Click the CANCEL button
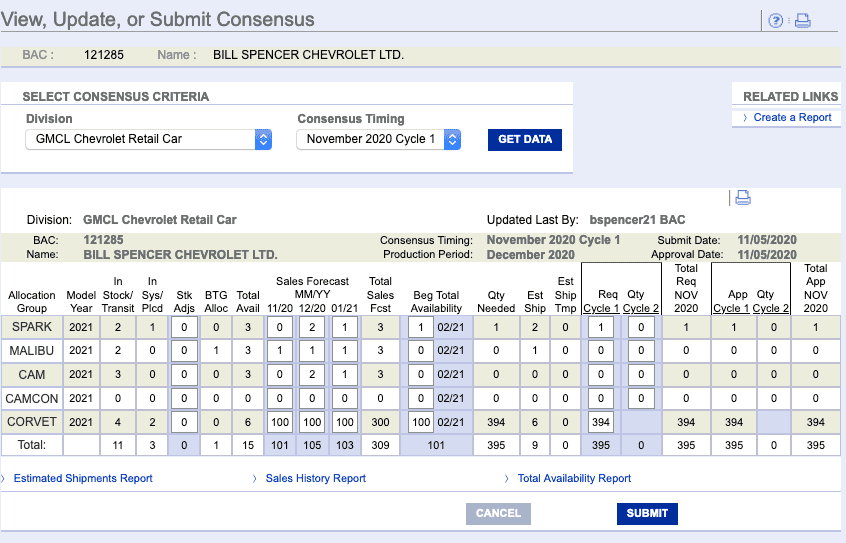Image resolution: width=846 pixels, height=543 pixels. (x=498, y=513)
